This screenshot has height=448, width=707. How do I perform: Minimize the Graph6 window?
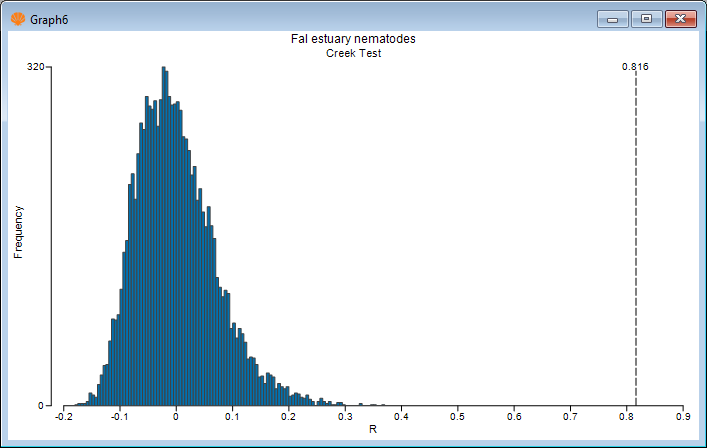(611, 19)
